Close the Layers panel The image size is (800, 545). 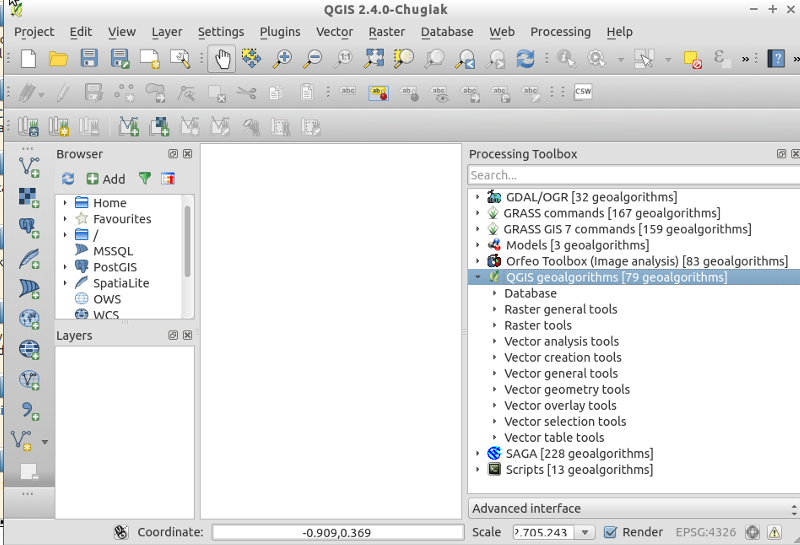click(x=187, y=335)
